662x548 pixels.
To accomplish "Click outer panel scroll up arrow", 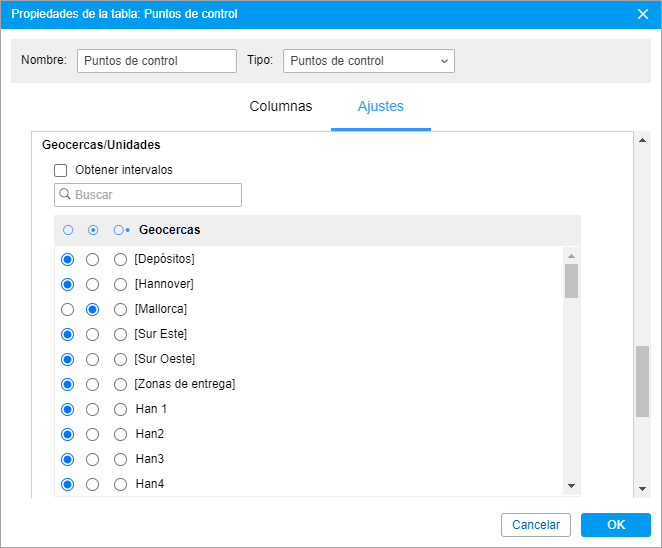I will pos(642,140).
